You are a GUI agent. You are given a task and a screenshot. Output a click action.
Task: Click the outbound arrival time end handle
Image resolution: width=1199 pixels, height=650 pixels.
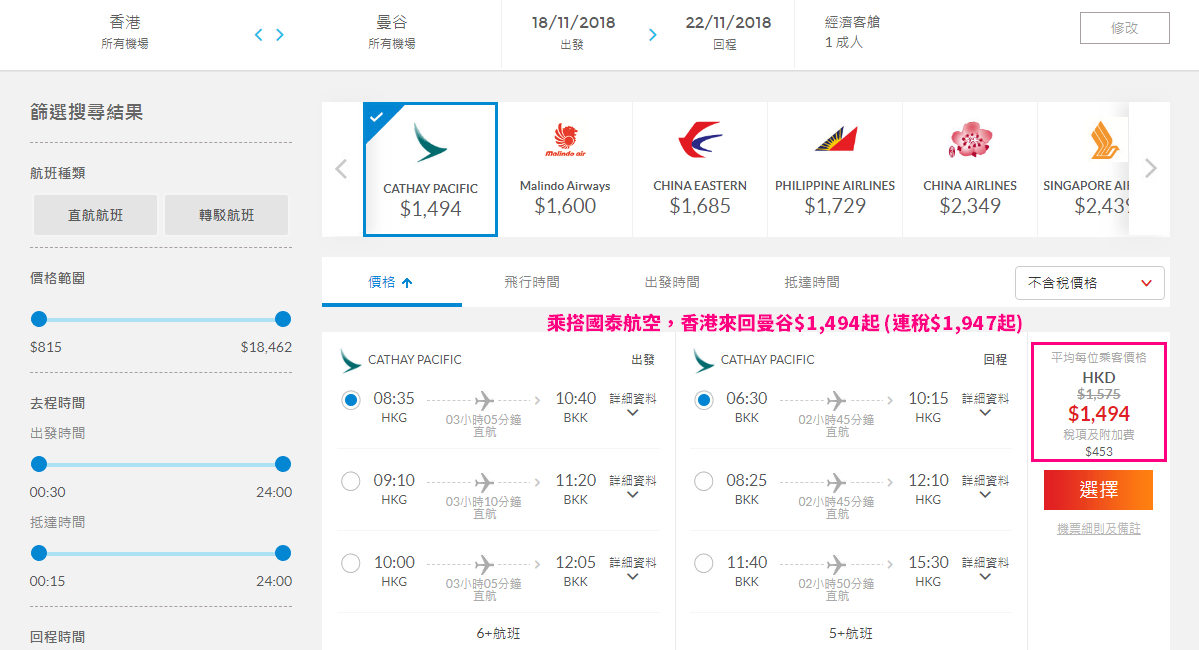coord(283,553)
